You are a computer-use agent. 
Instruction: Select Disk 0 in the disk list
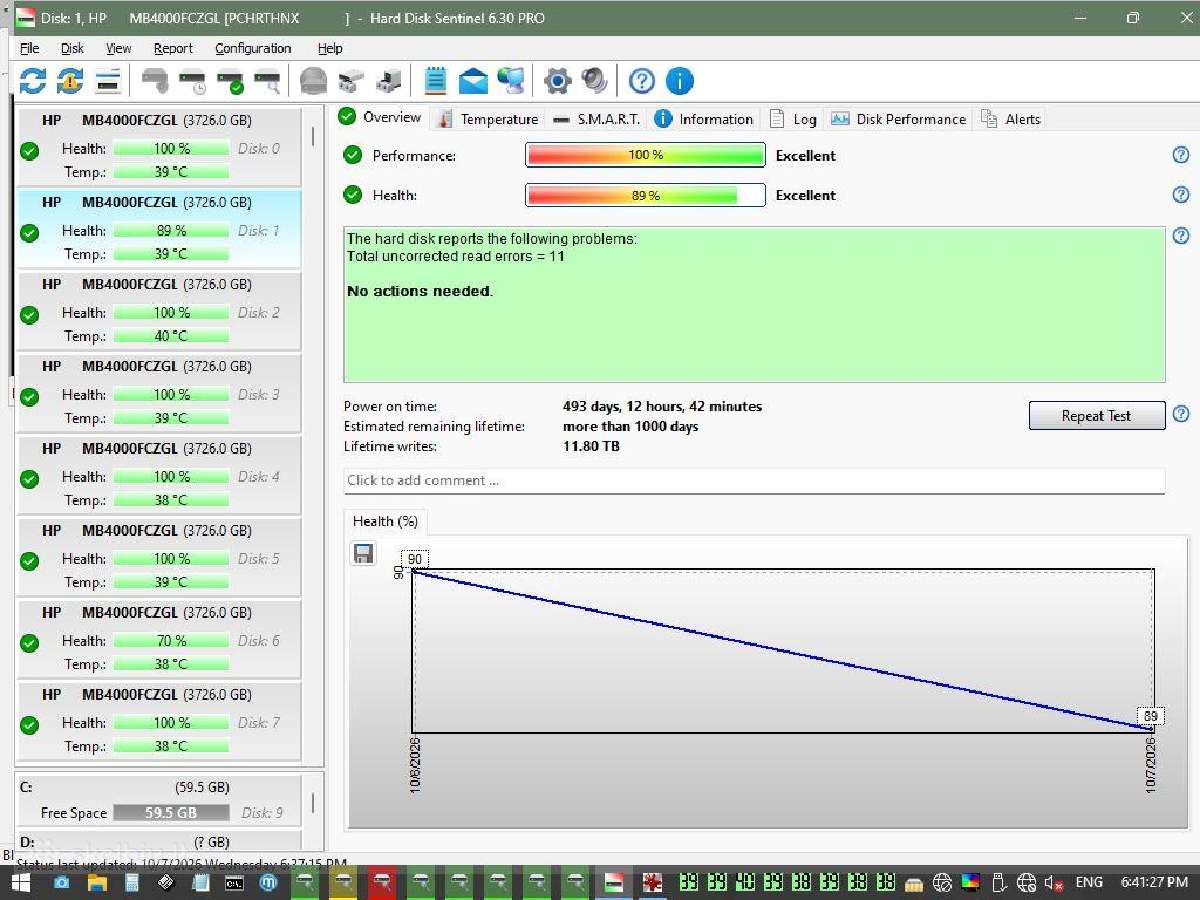(158, 147)
